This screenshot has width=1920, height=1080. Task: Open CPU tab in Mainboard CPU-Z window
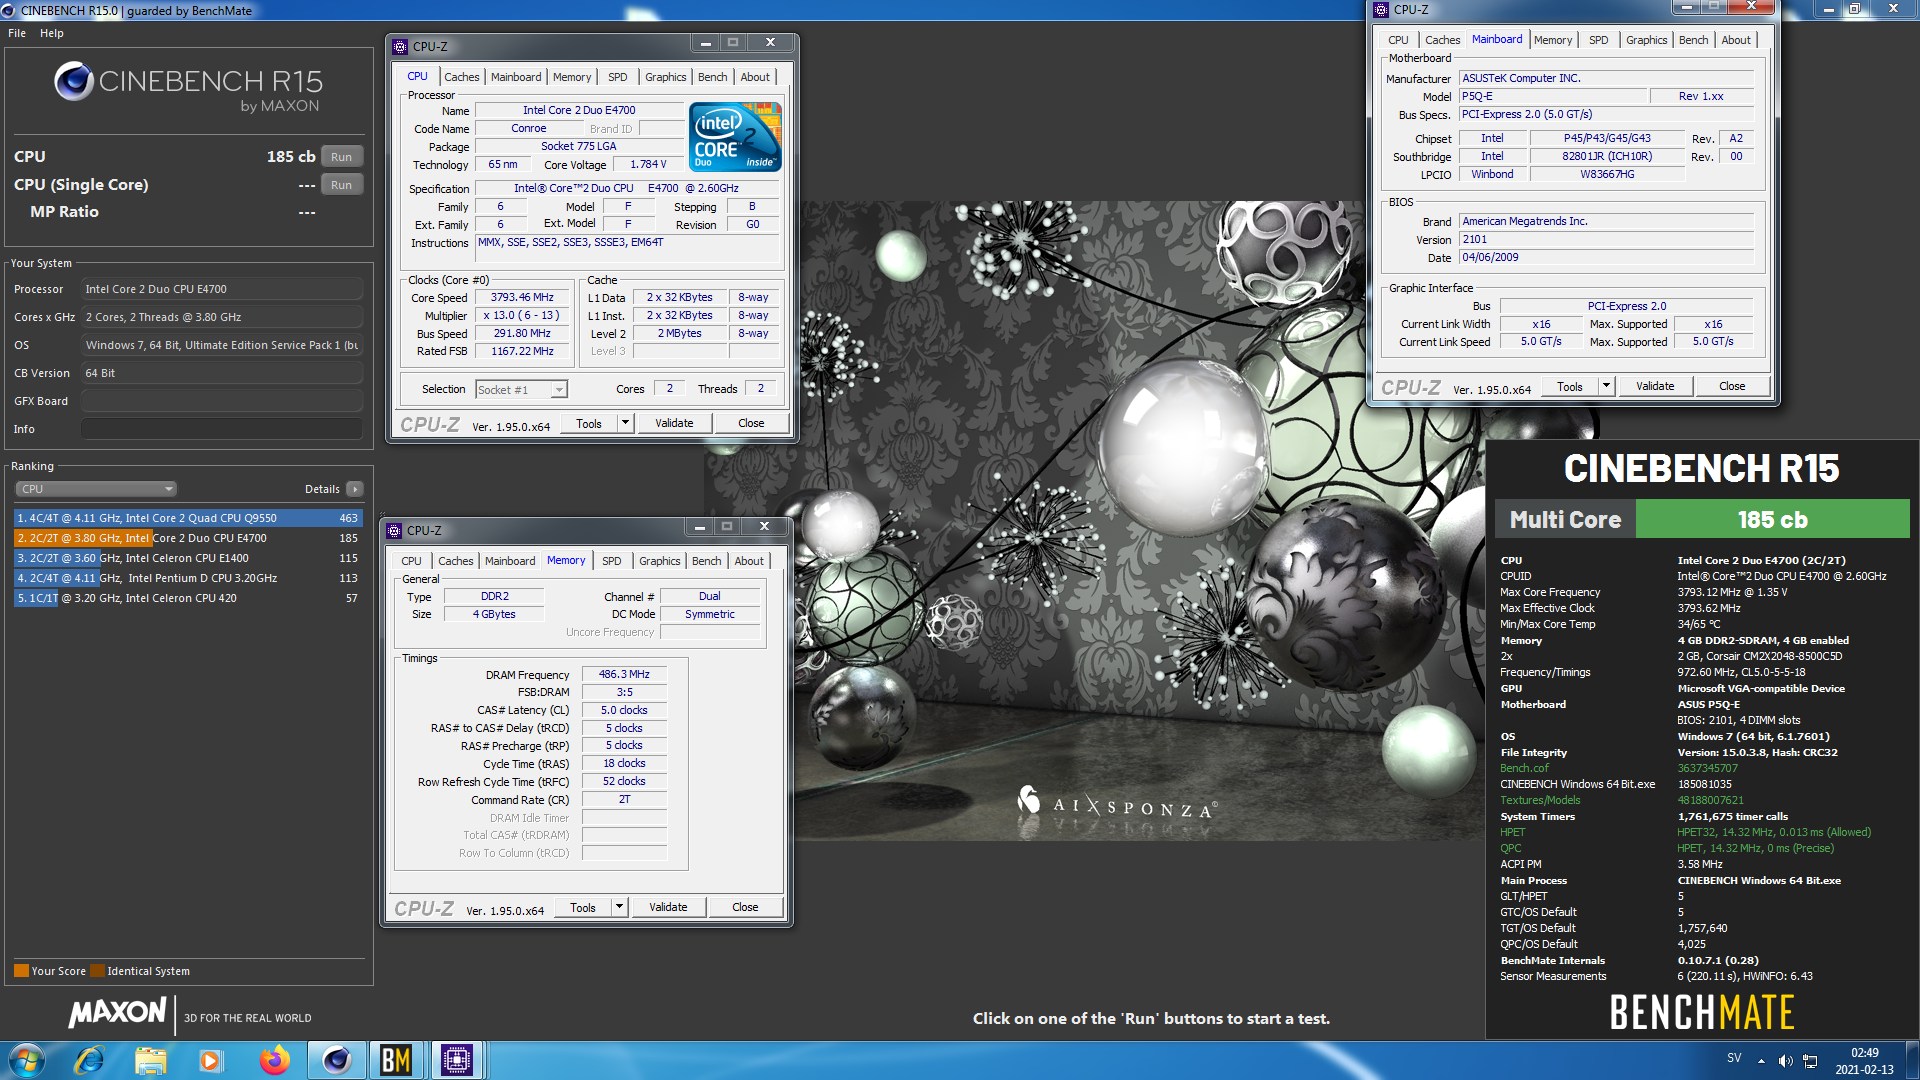click(1398, 40)
